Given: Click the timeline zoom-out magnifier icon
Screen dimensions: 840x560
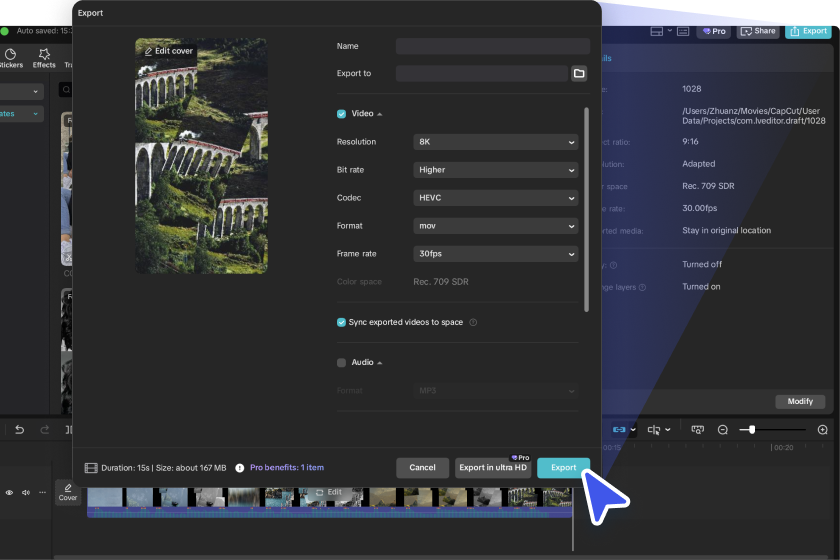Looking at the screenshot, I should coord(723,430).
